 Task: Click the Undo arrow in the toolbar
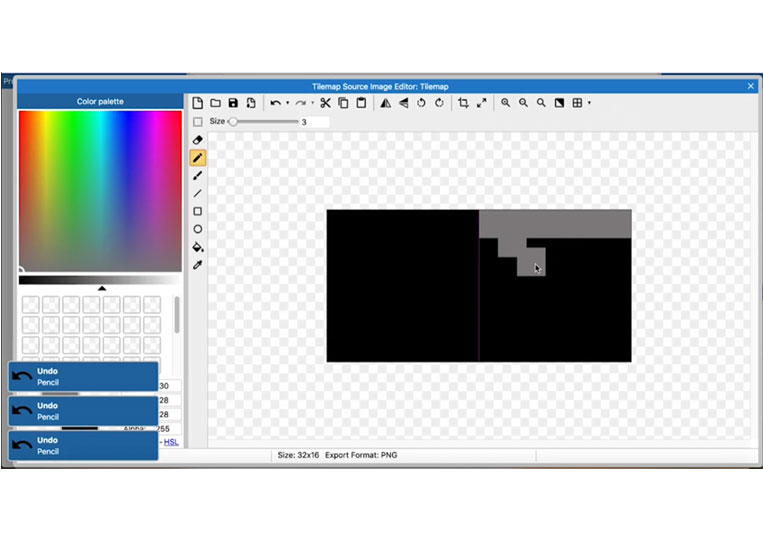275,103
